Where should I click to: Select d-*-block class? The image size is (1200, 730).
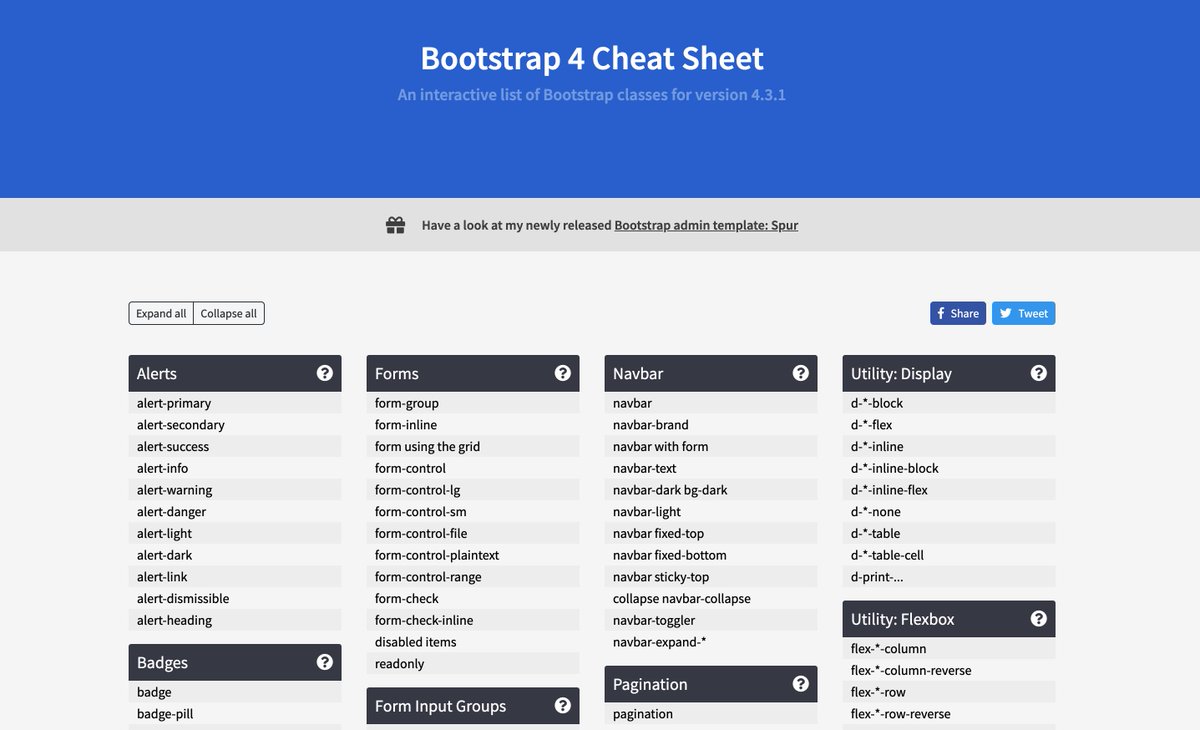949,403
